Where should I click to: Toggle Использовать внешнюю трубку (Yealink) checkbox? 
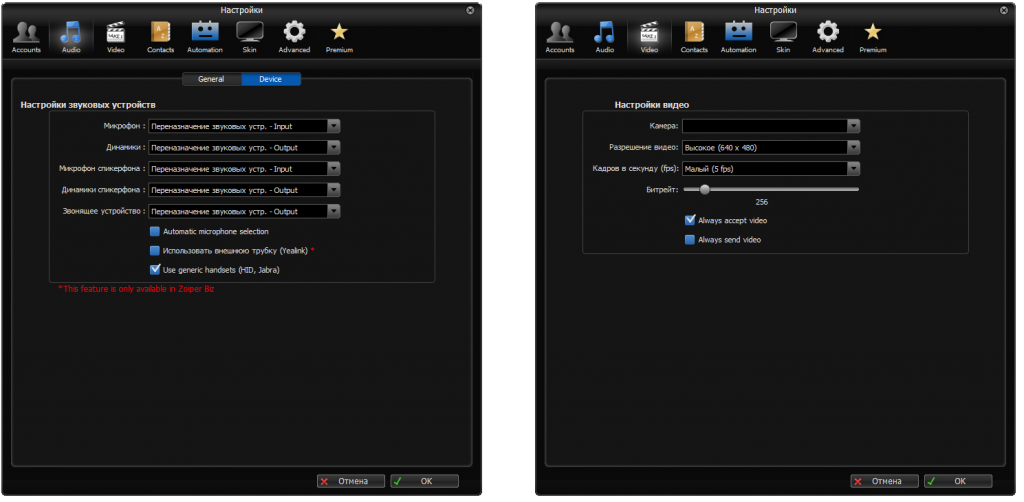(155, 250)
